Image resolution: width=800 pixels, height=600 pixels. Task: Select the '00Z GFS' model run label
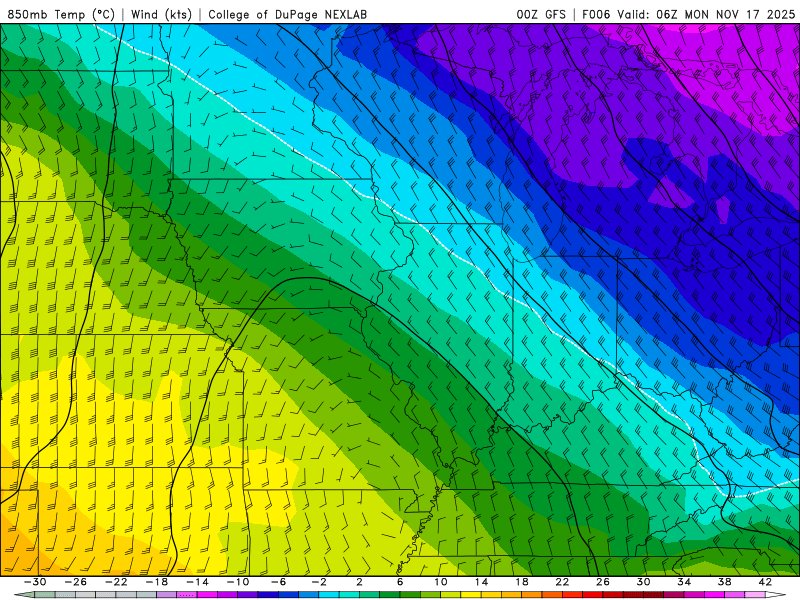pyautogui.click(x=541, y=14)
